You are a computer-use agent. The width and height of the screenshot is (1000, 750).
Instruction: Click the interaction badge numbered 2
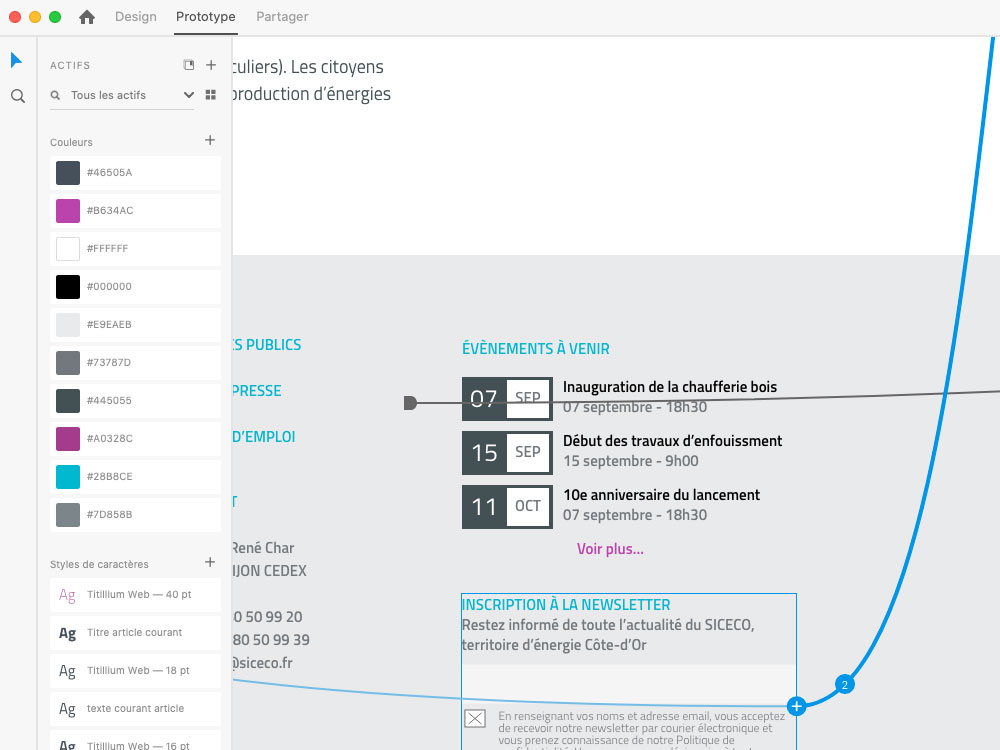(845, 685)
